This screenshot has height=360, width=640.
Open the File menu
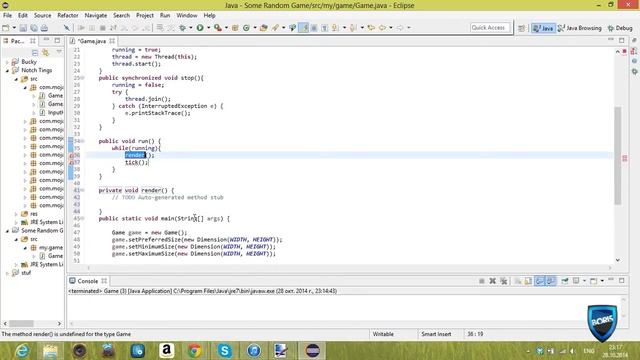click(7, 16)
